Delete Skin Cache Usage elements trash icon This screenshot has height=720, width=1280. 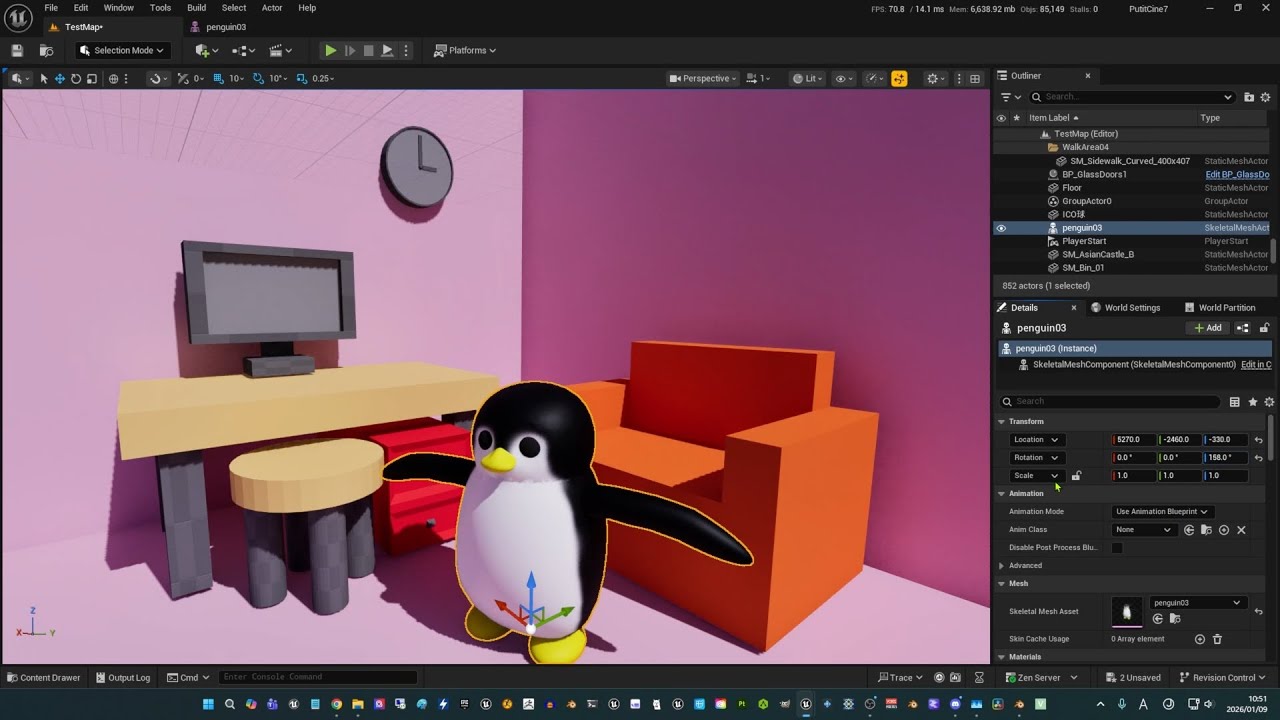tap(1217, 639)
